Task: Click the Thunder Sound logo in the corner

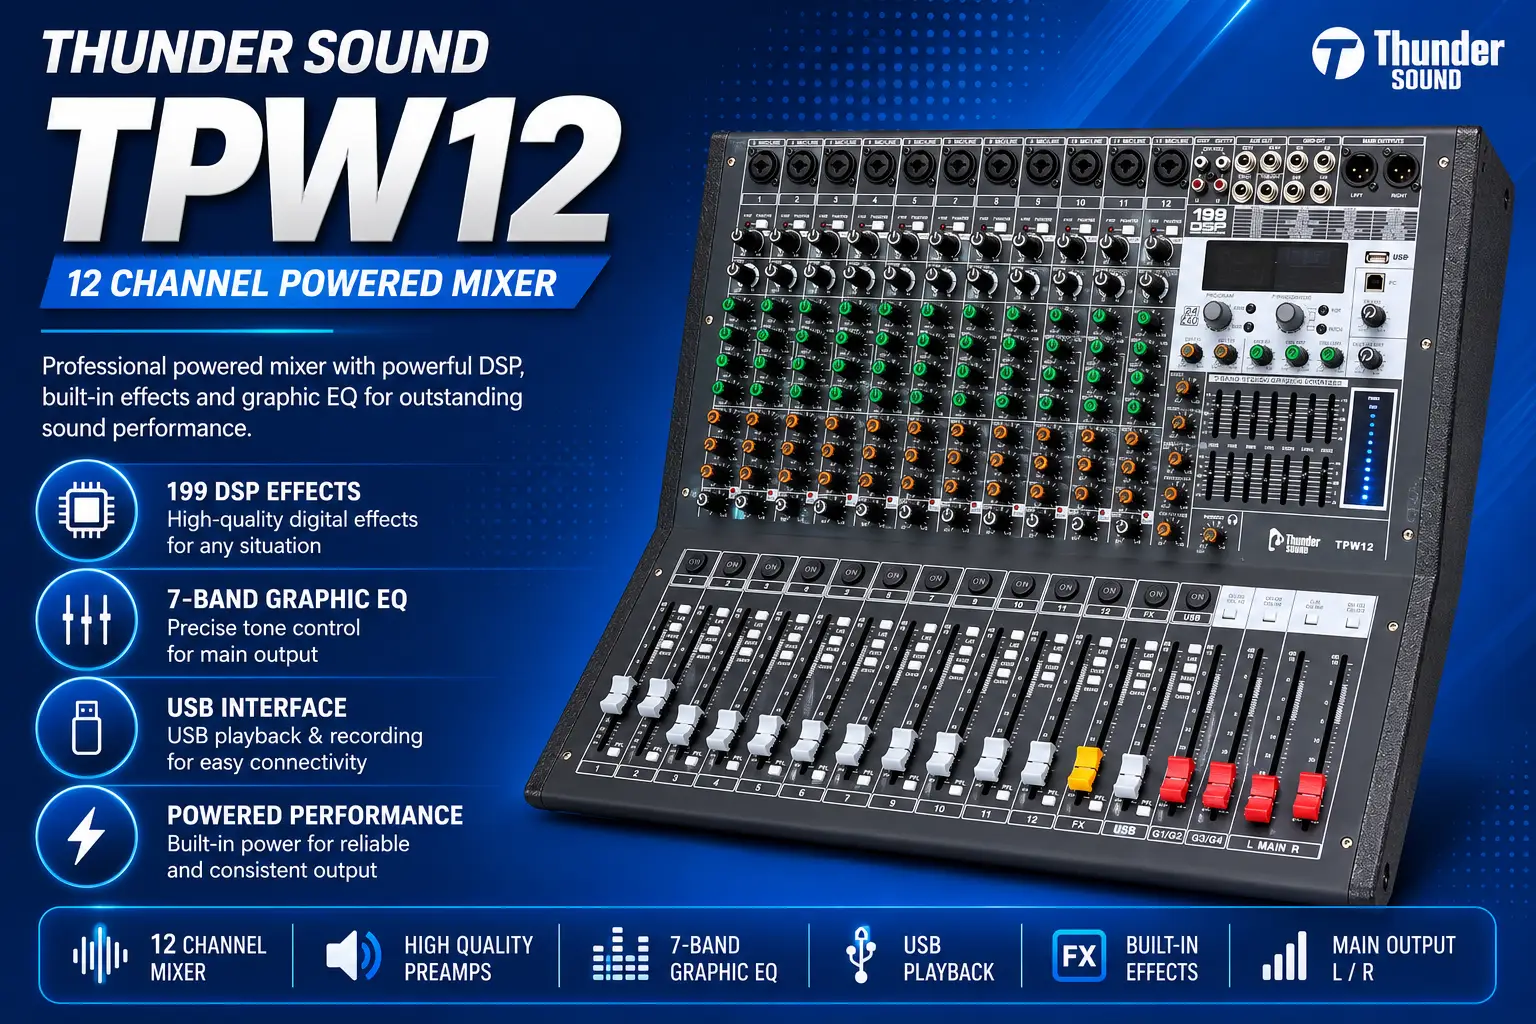Action: 1408,56
